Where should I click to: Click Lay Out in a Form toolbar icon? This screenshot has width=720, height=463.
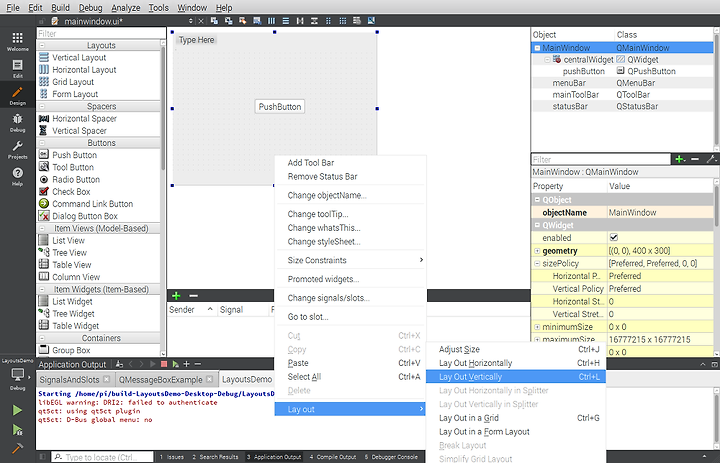328,21
